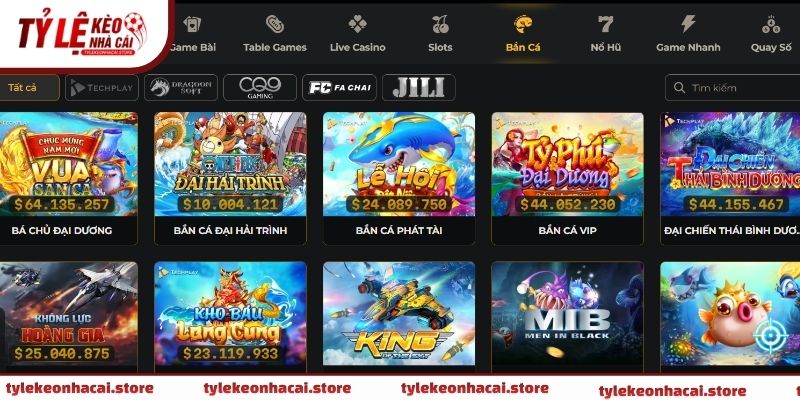The image size is (800, 400).
Task: Open Live Casino clubs icon
Action: click(357, 24)
